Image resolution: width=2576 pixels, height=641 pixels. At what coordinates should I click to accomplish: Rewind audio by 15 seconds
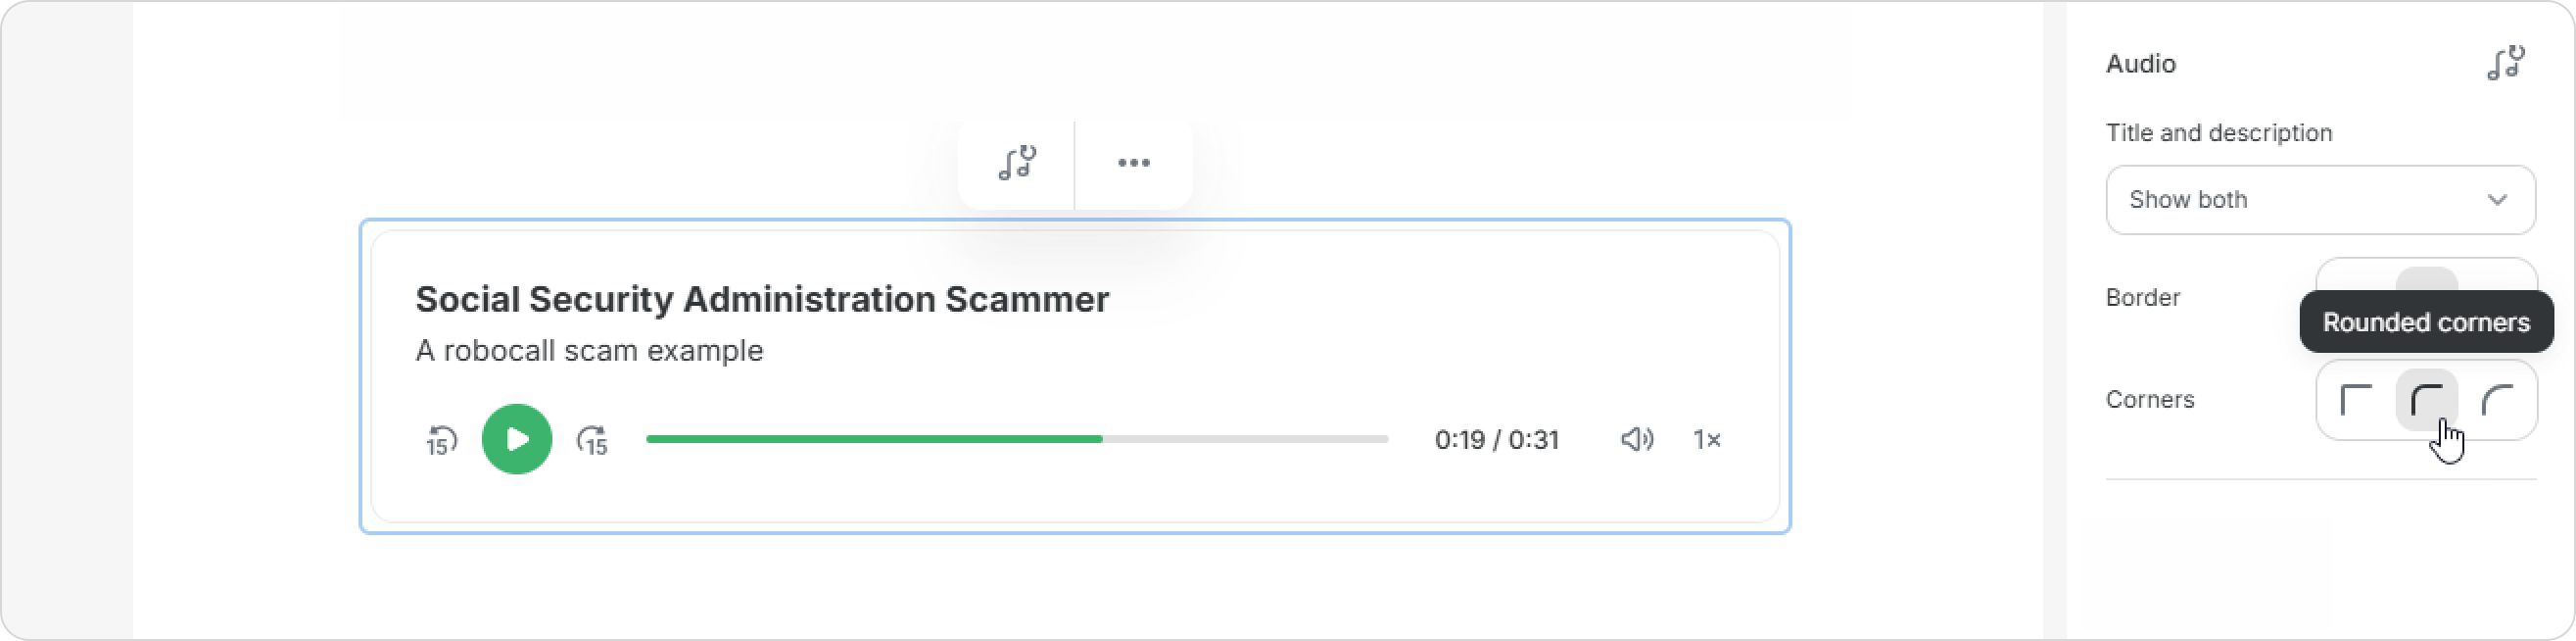441,440
